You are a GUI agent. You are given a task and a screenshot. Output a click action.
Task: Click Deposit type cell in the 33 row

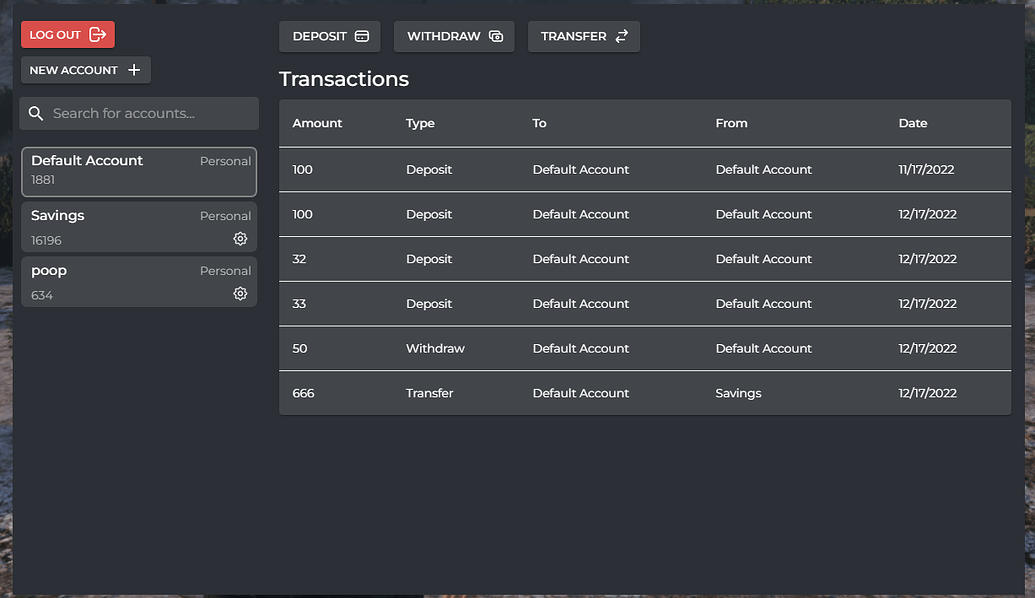[429, 304]
